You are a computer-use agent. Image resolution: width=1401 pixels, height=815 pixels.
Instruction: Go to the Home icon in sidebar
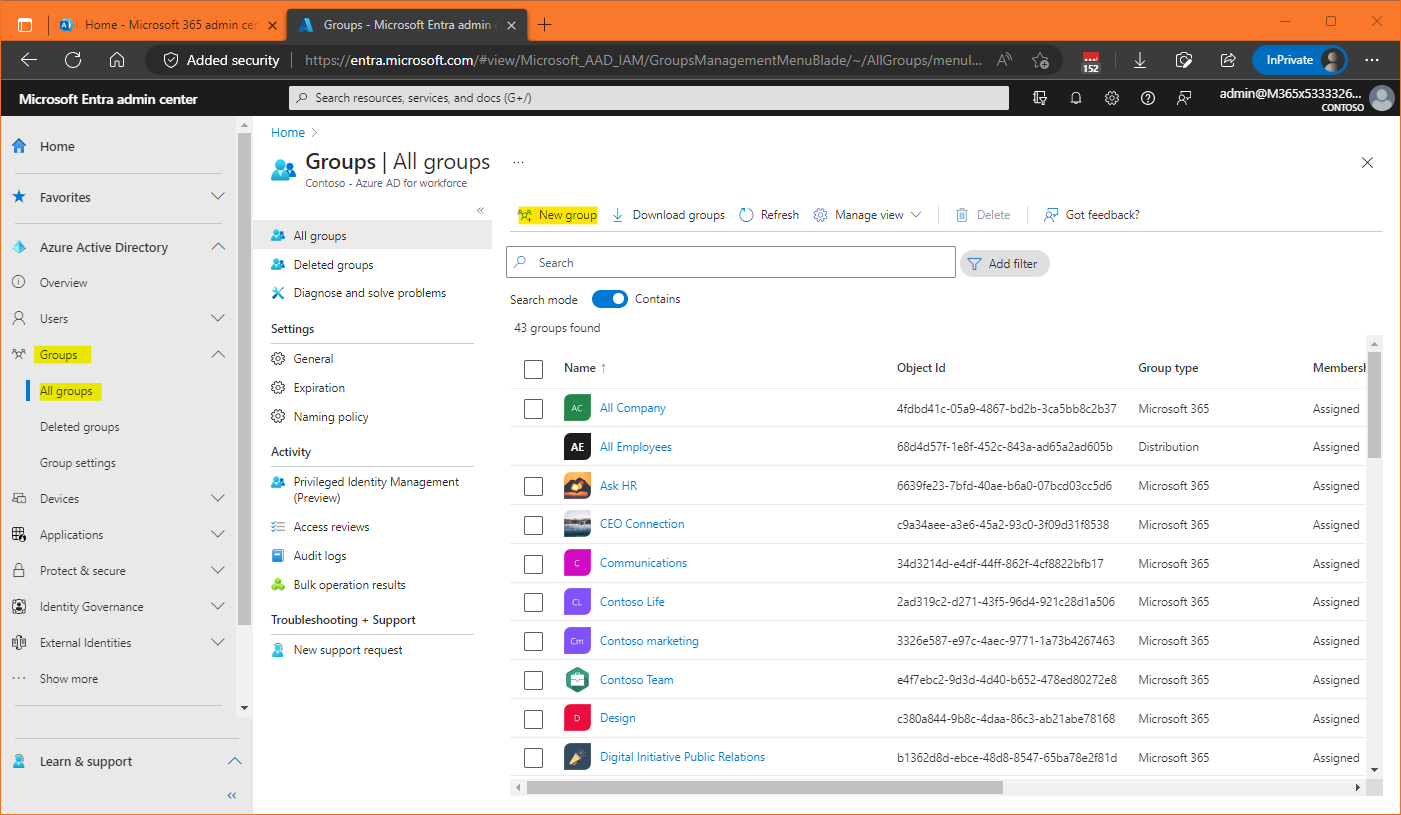19,146
